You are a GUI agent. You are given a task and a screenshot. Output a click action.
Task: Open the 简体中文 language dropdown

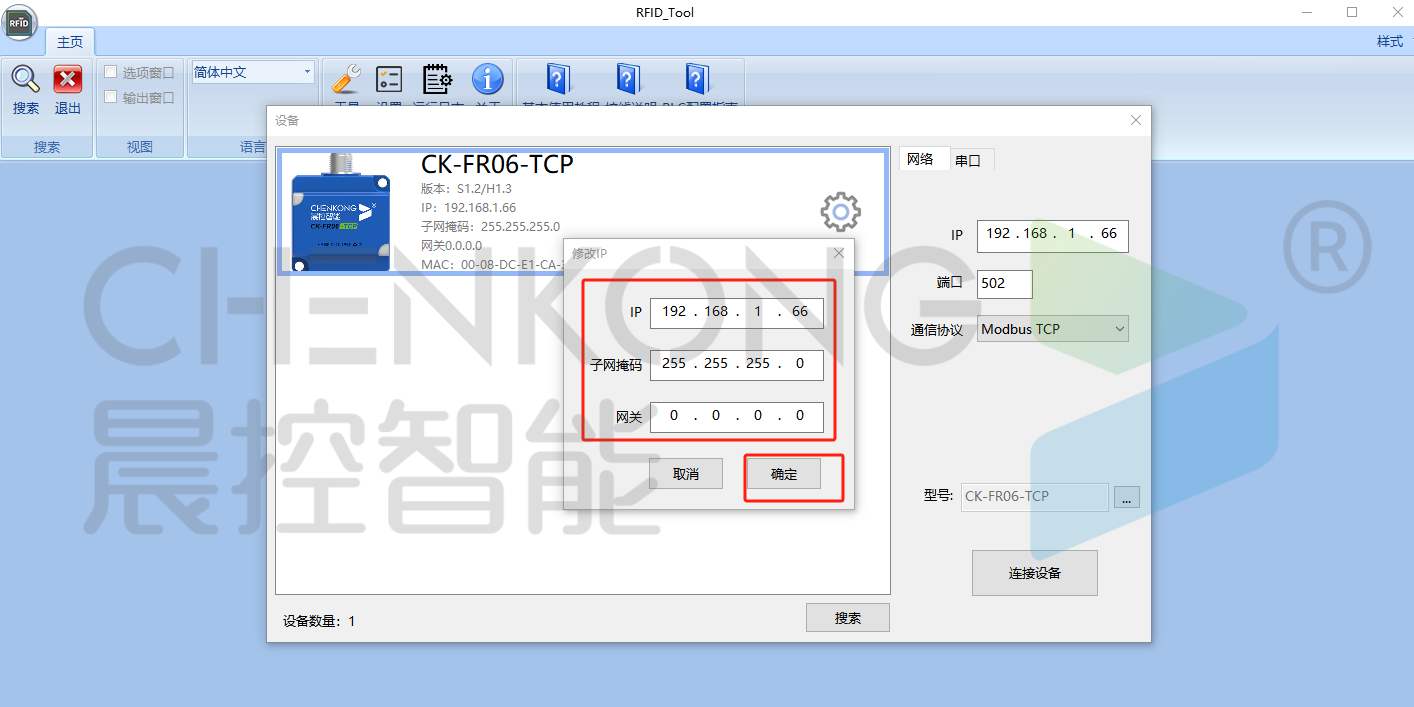click(x=253, y=72)
